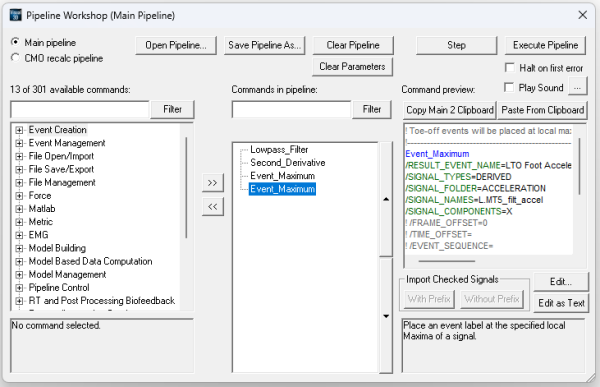The image size is (600, 387).
Task: Expand the Model Management node
Action: (19, 275)
